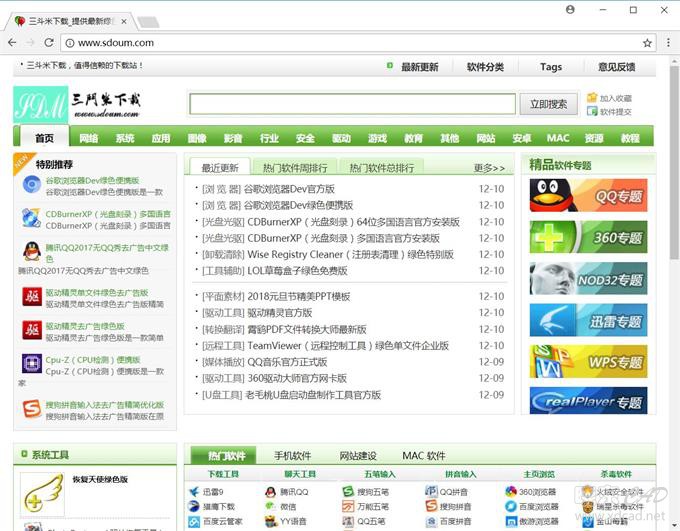Viewport: 680px width, 531px height.
Task: Click the browser back arrow
Action: pos(12,43)
